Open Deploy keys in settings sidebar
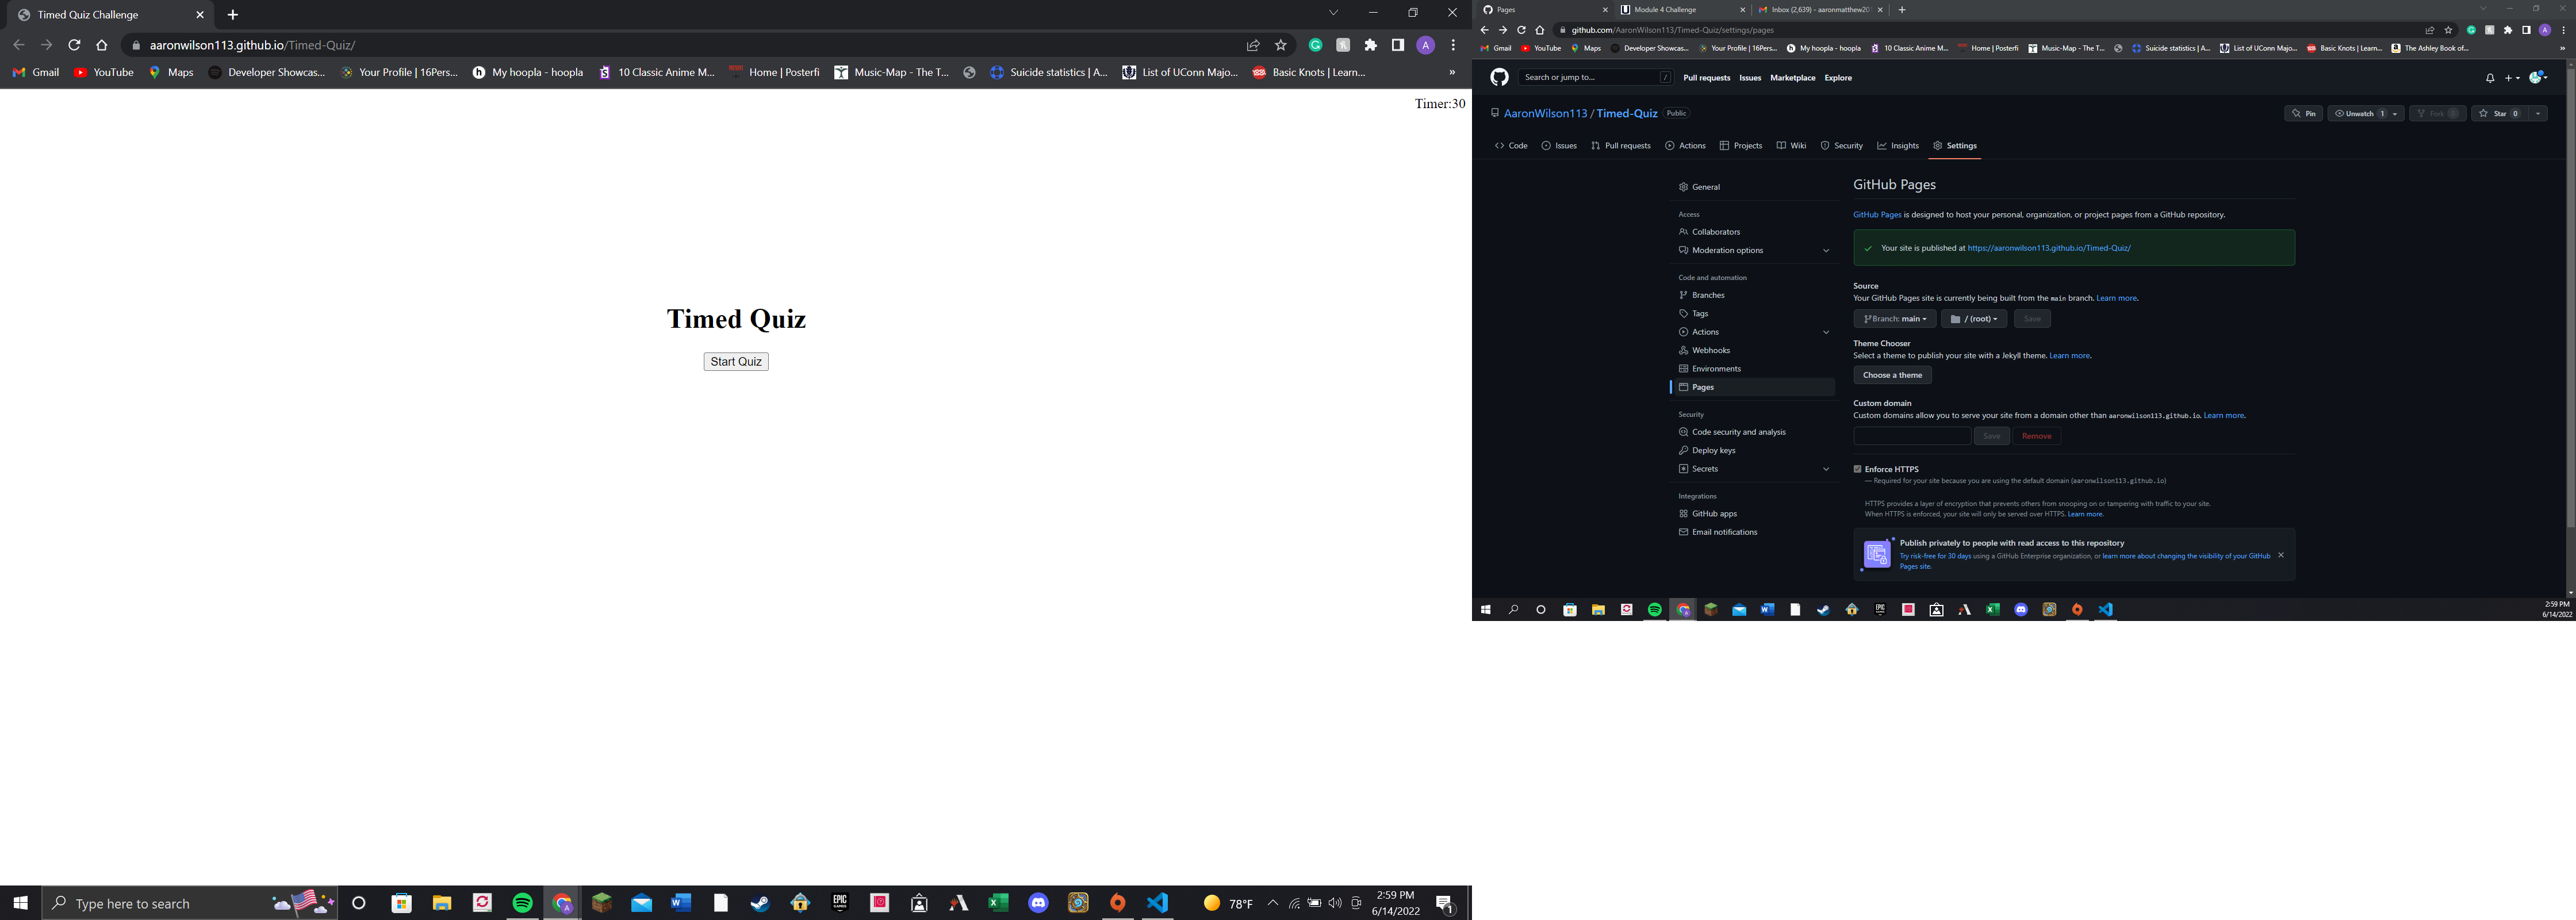 (x=1714, y=450)
